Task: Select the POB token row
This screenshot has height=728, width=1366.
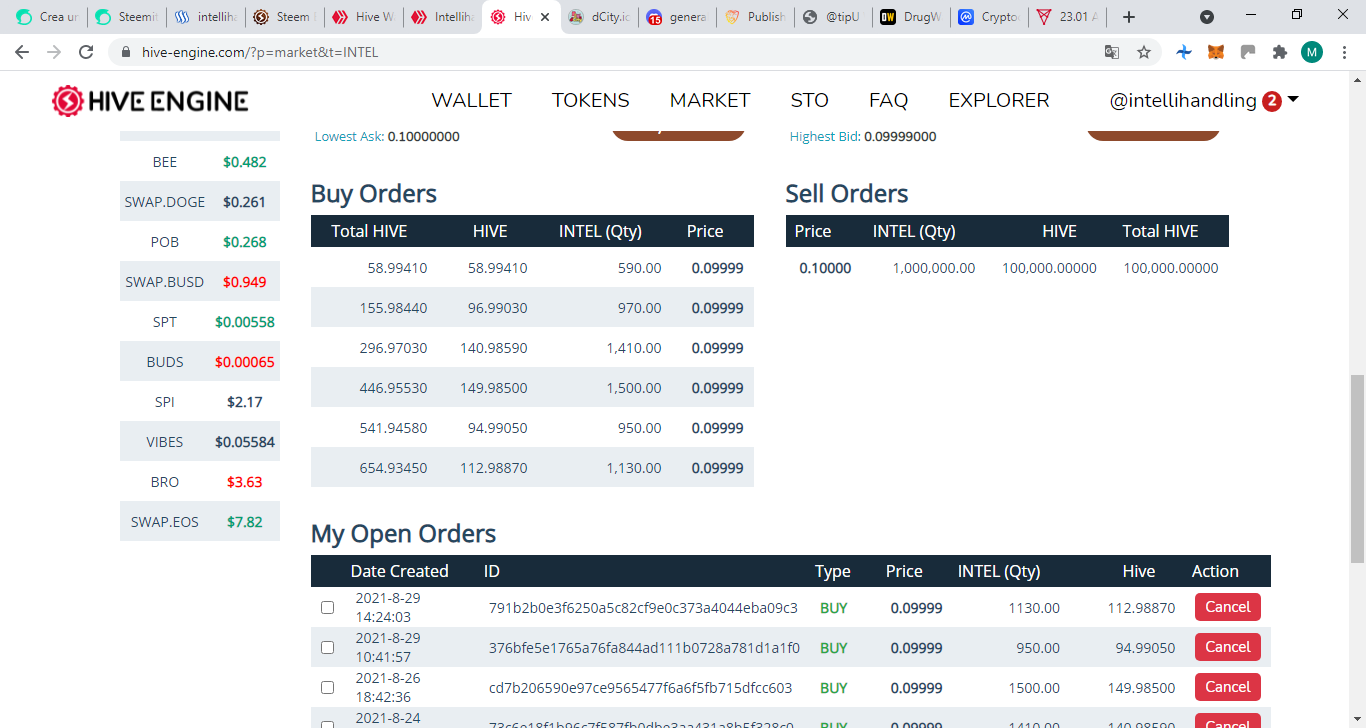Action: click(x=200, y=242)
